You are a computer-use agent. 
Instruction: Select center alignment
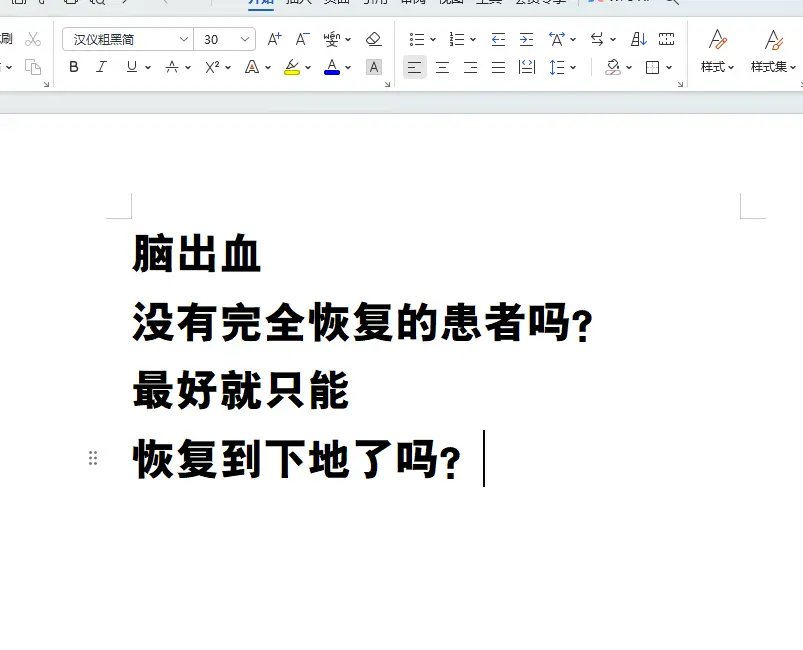(442, 67)
